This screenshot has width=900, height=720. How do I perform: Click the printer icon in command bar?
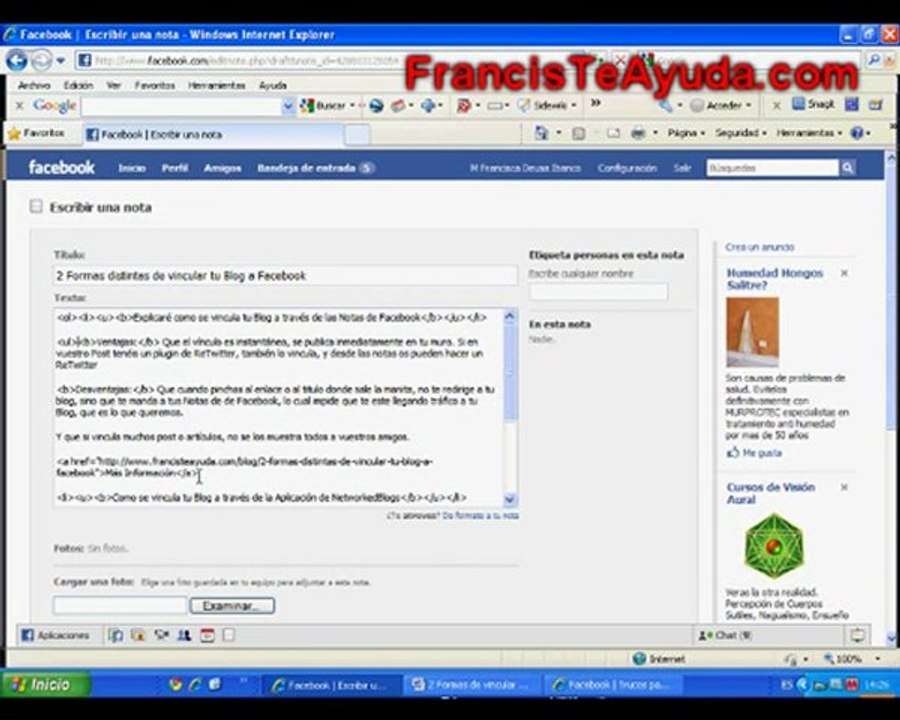pyautogui.click(x=638, y=133)
